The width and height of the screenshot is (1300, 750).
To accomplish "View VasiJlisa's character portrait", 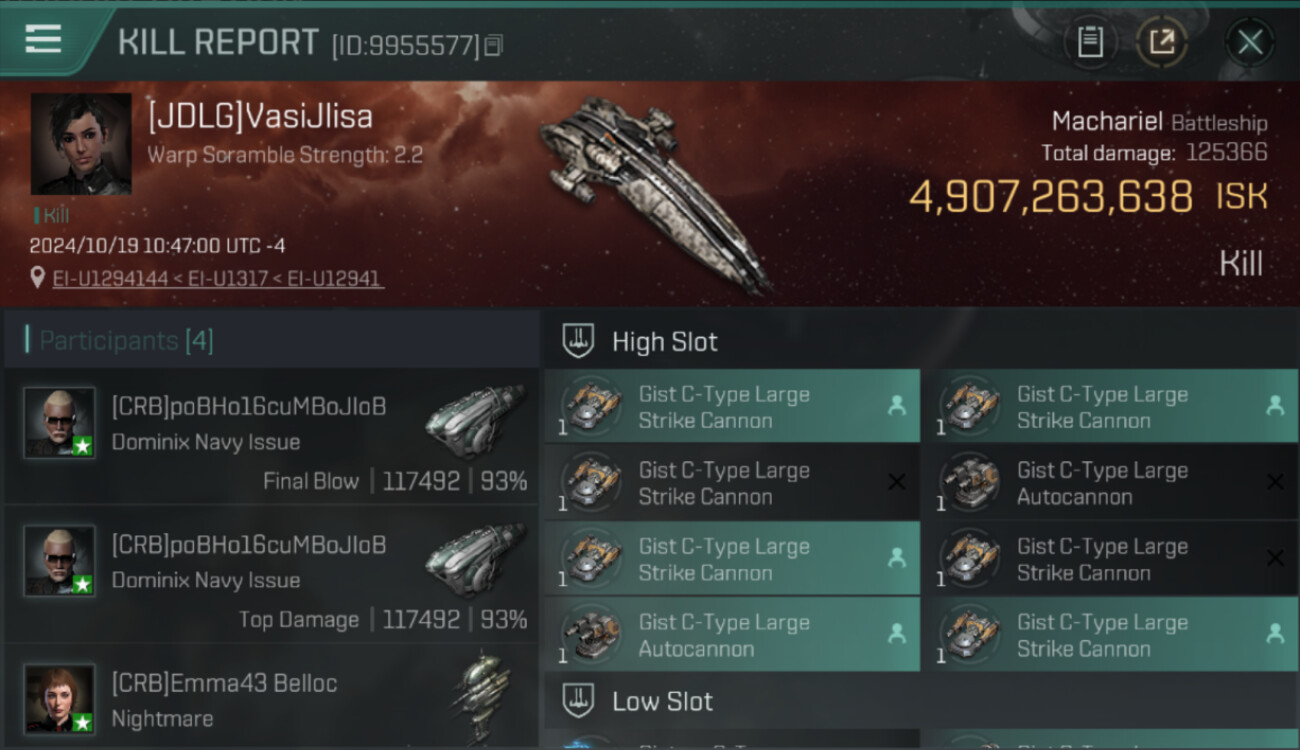I will point(81,144).
